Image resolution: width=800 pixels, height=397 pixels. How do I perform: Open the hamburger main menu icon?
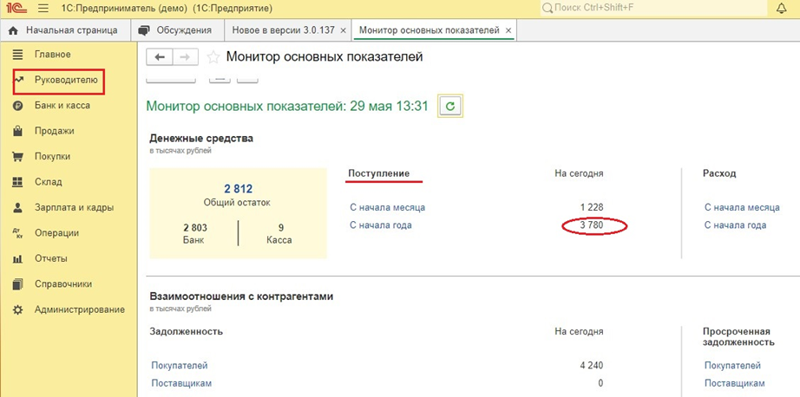(43, 9)
